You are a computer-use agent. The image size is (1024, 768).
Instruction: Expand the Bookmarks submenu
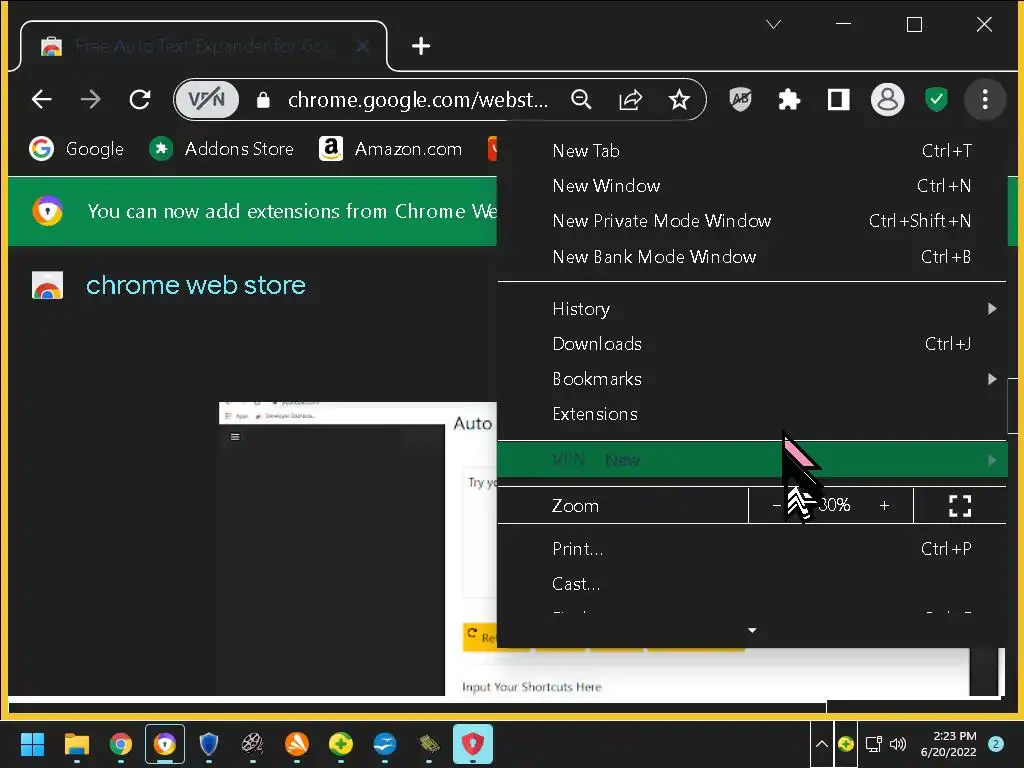(x=752, y=379)
